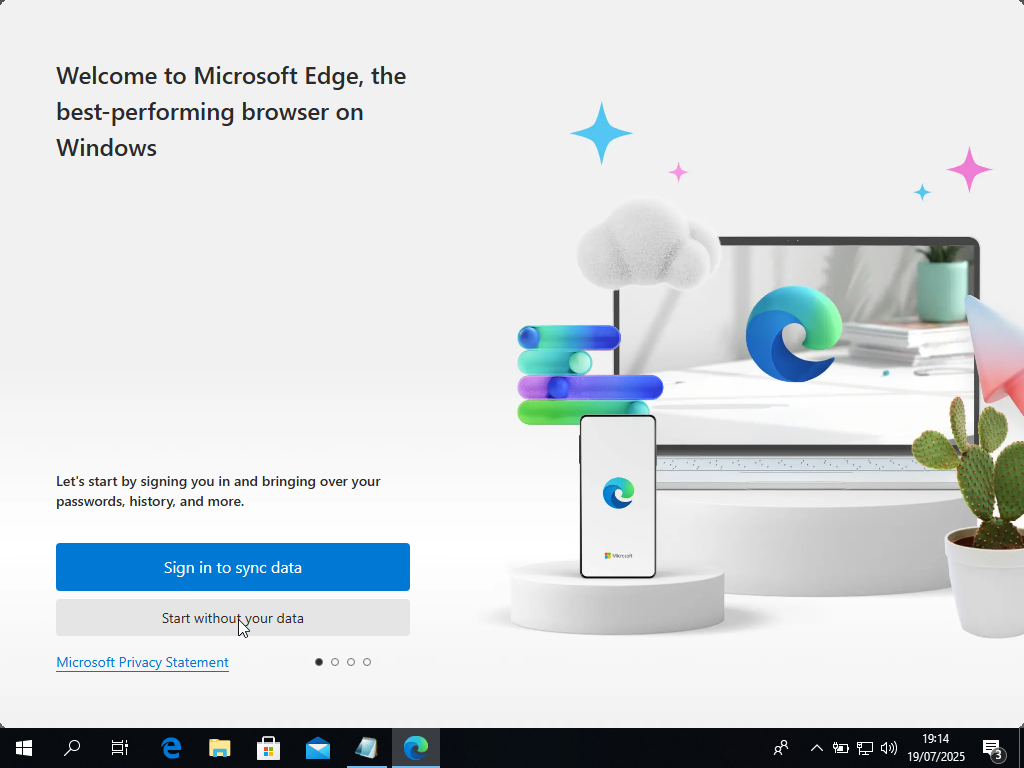Click the battery status icon
Image resolution: width=1024 pixels, height=768 pixels.
point(840,747)
